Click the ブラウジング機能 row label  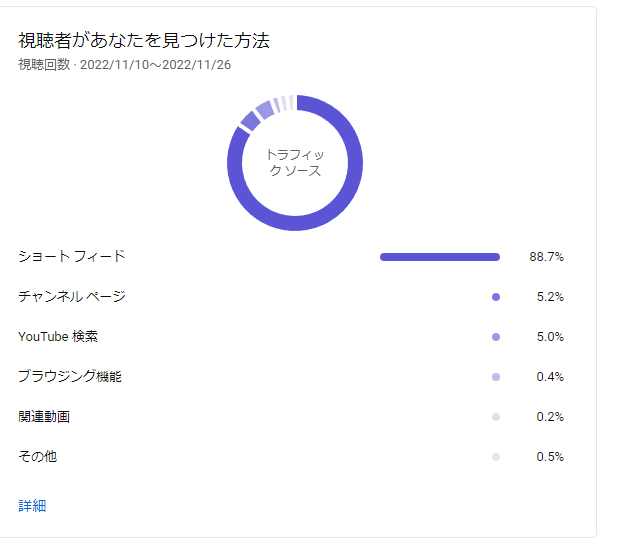[x=70, y=376]
